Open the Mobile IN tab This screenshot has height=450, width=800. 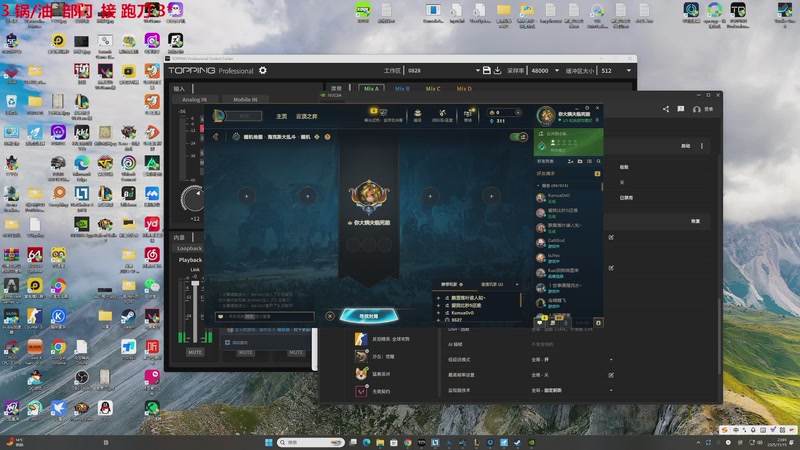click(x=245, y=99)
